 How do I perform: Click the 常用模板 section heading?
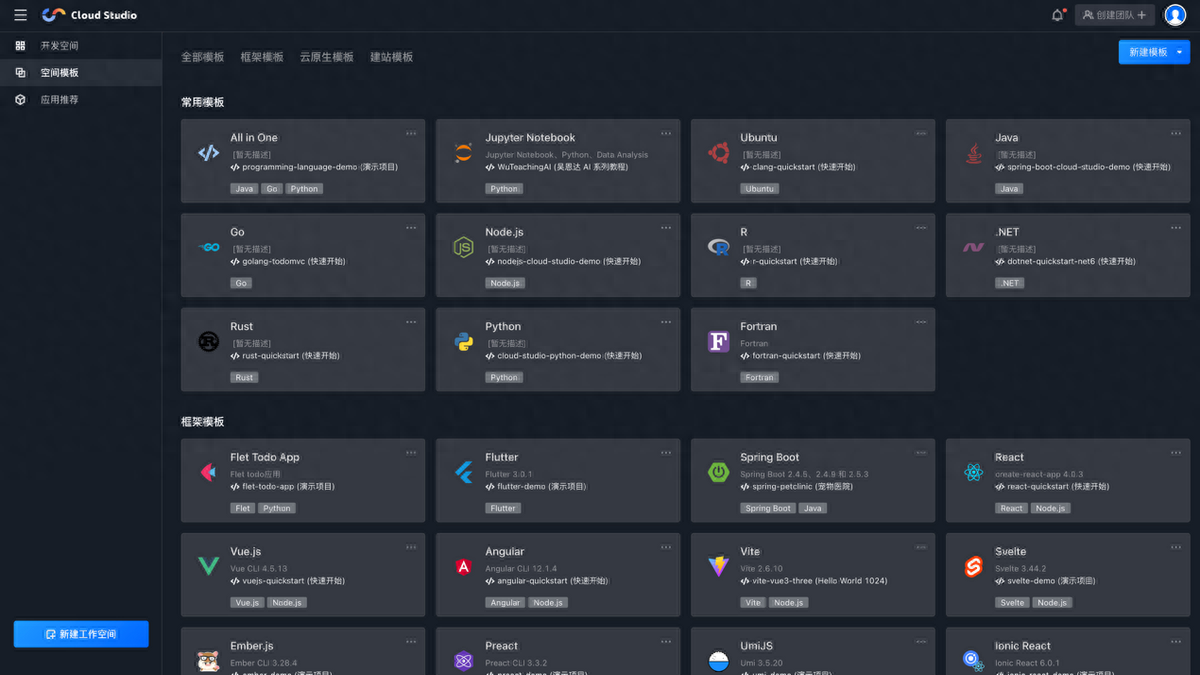coord(202,103)
